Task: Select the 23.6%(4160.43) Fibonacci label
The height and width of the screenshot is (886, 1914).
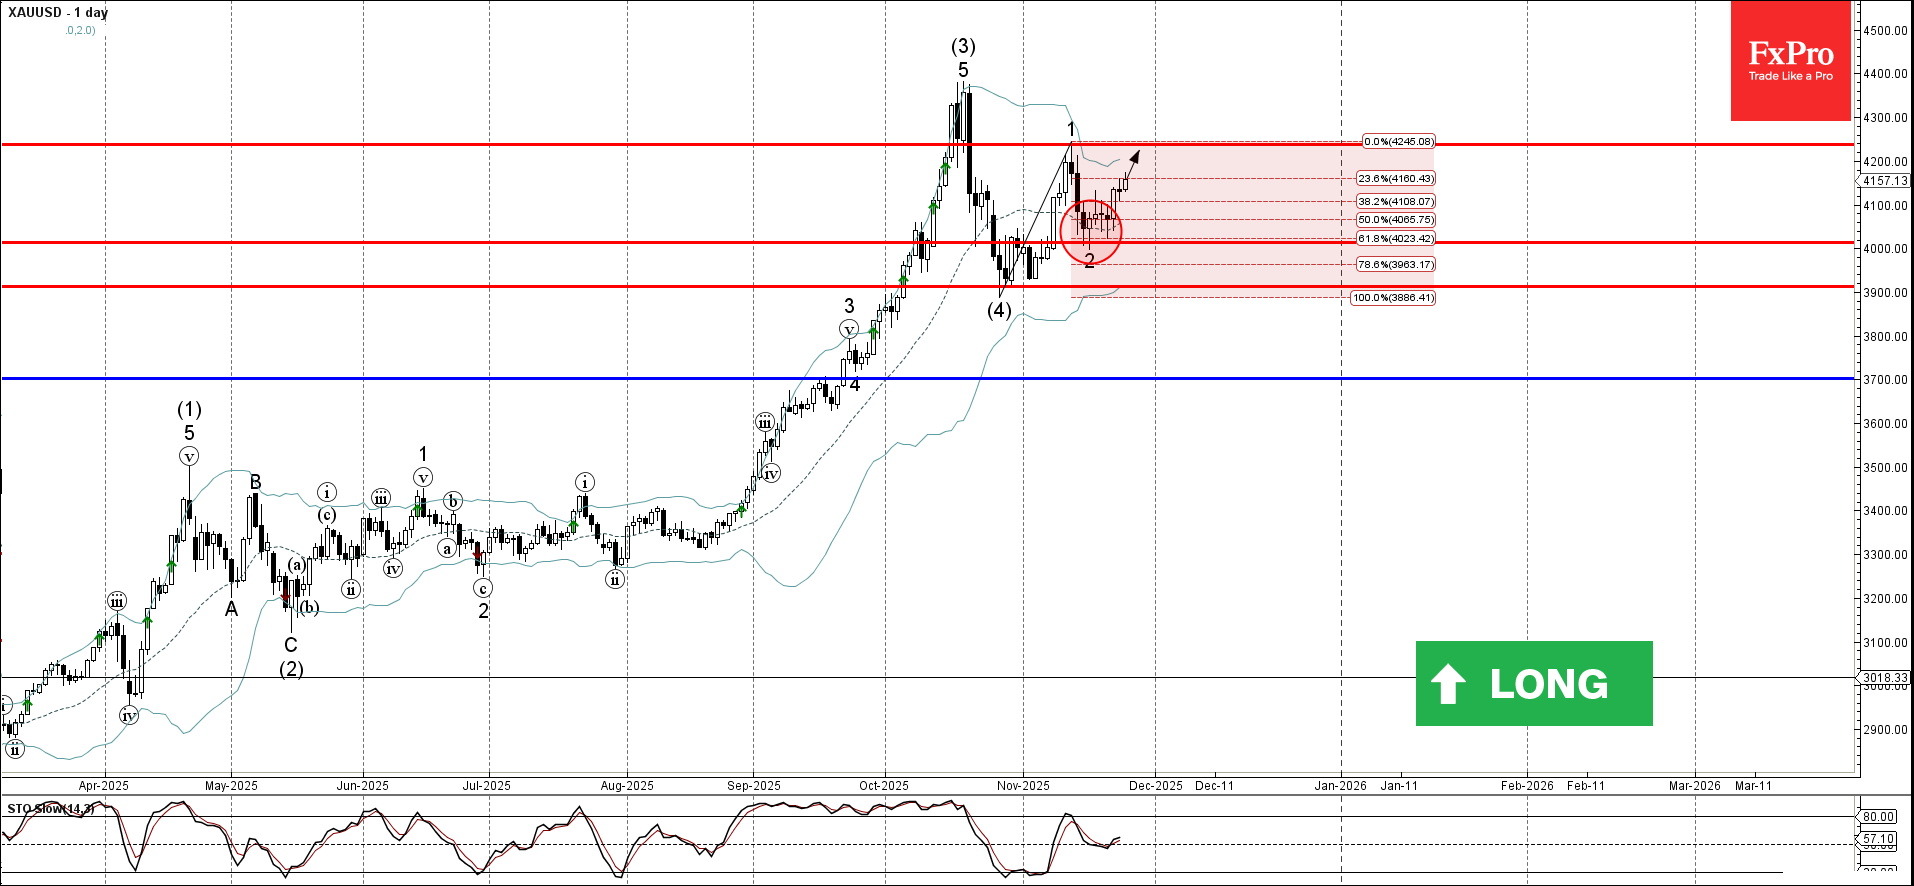Action: pyautogui.click(x=1395, y=179)
